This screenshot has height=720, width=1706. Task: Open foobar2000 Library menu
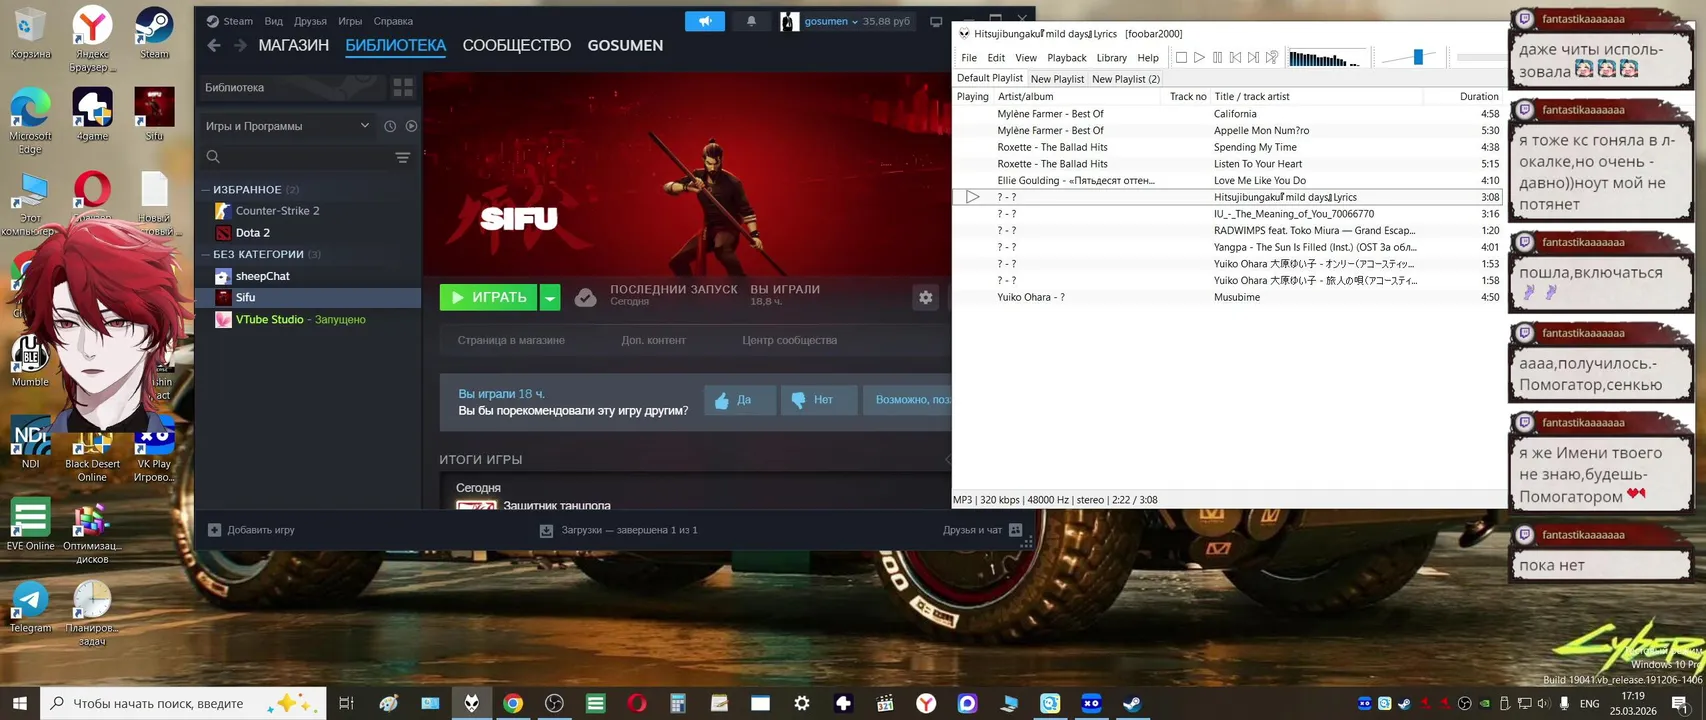coord(1111,58)
